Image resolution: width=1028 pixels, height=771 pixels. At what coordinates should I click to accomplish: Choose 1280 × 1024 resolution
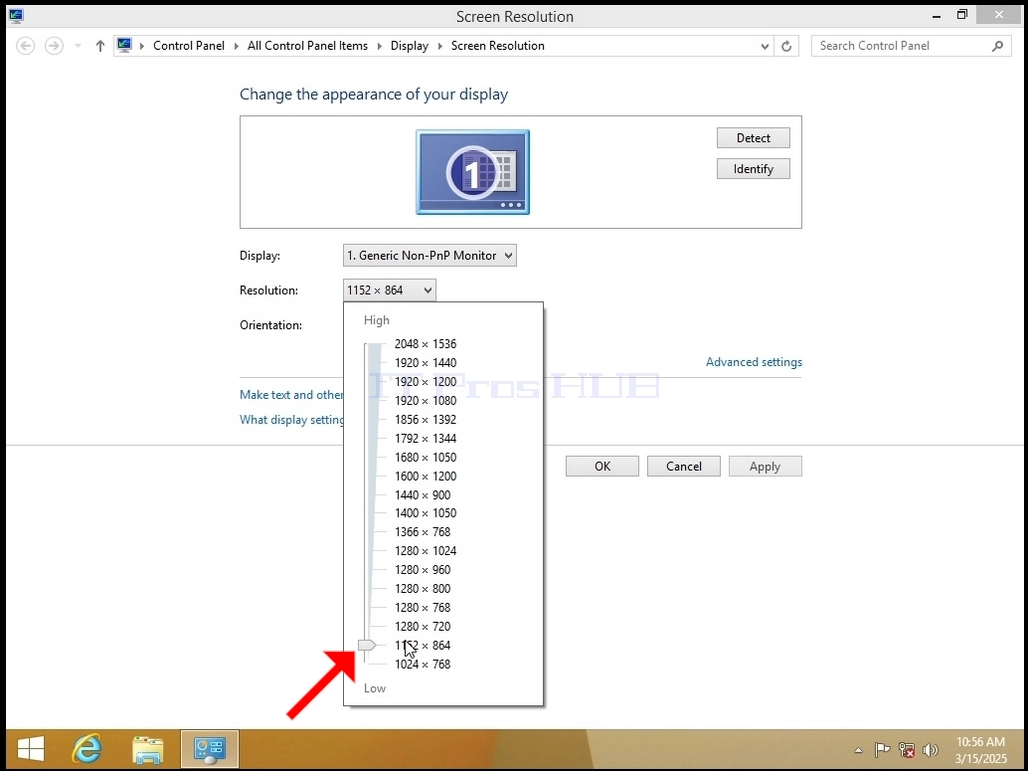tap(425, 551)
